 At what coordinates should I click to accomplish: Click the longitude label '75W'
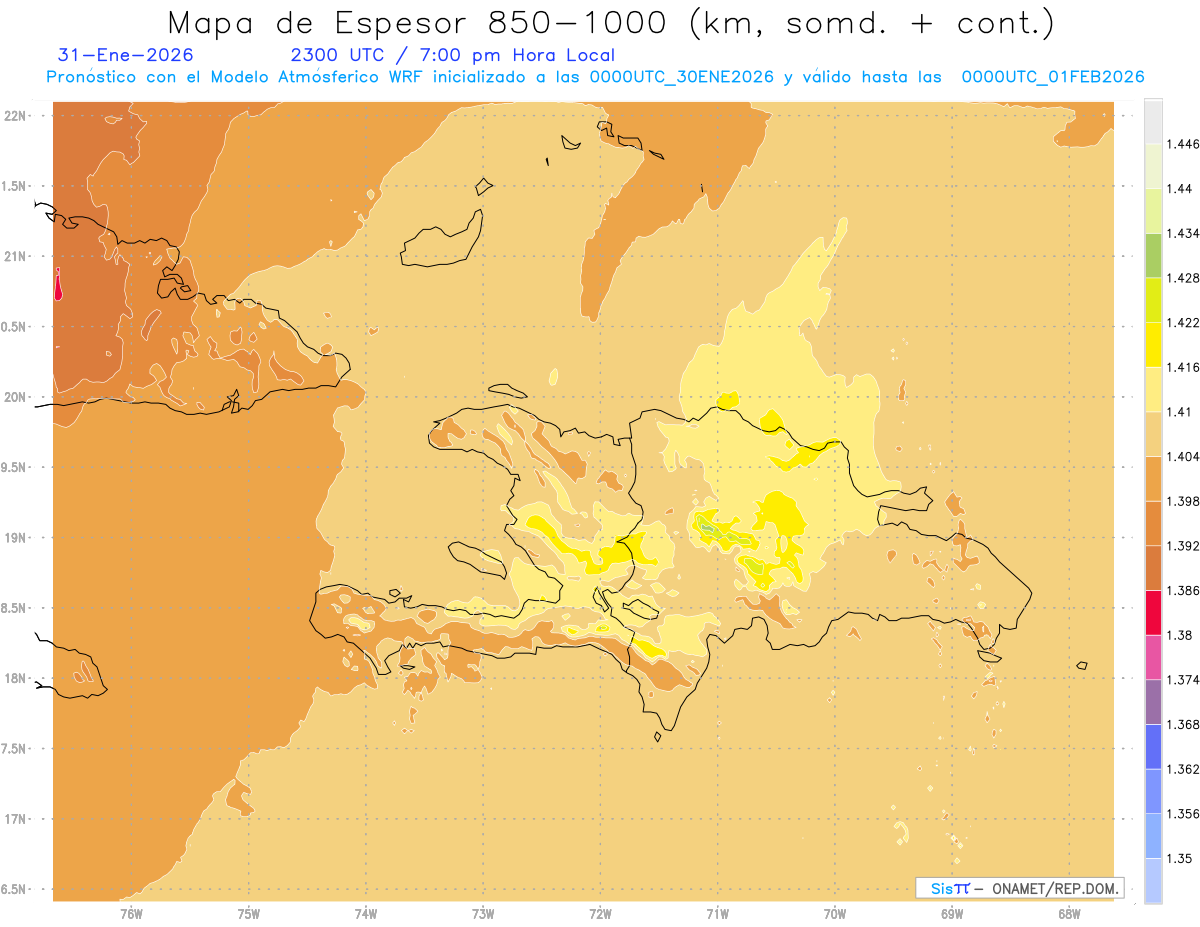tap(249, 913)
